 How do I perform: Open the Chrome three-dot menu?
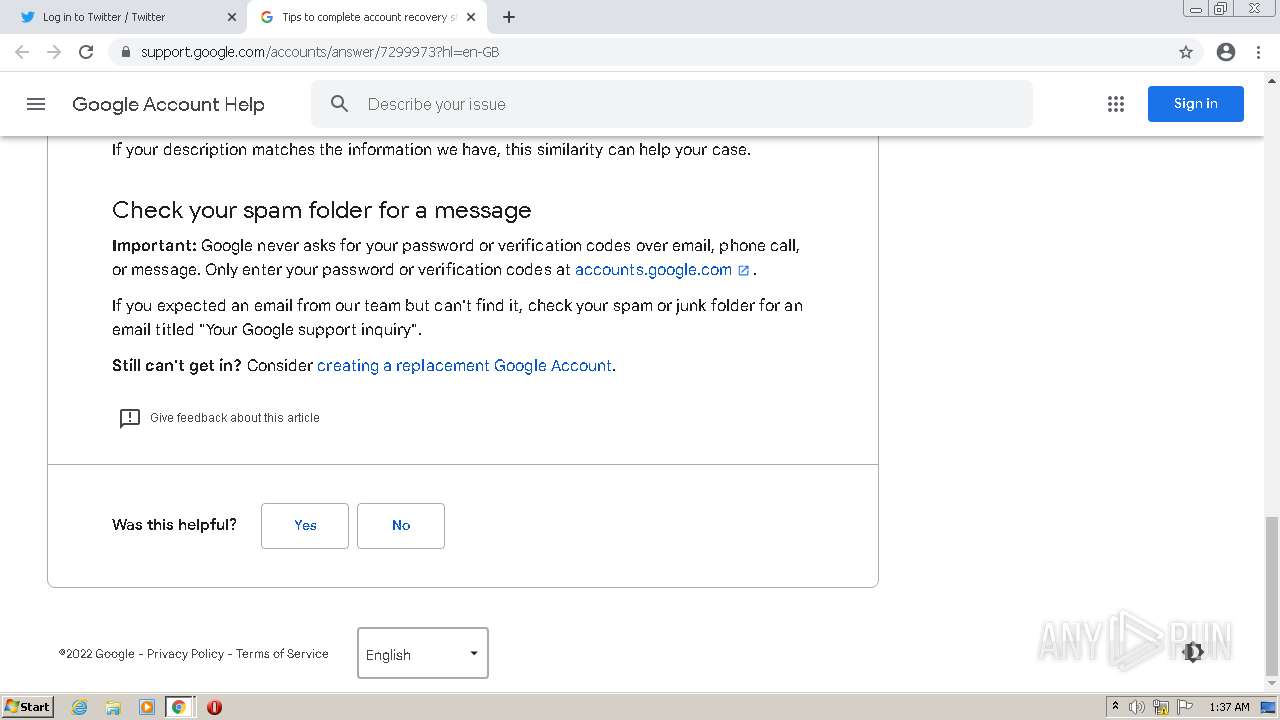tap(1260, 52)
